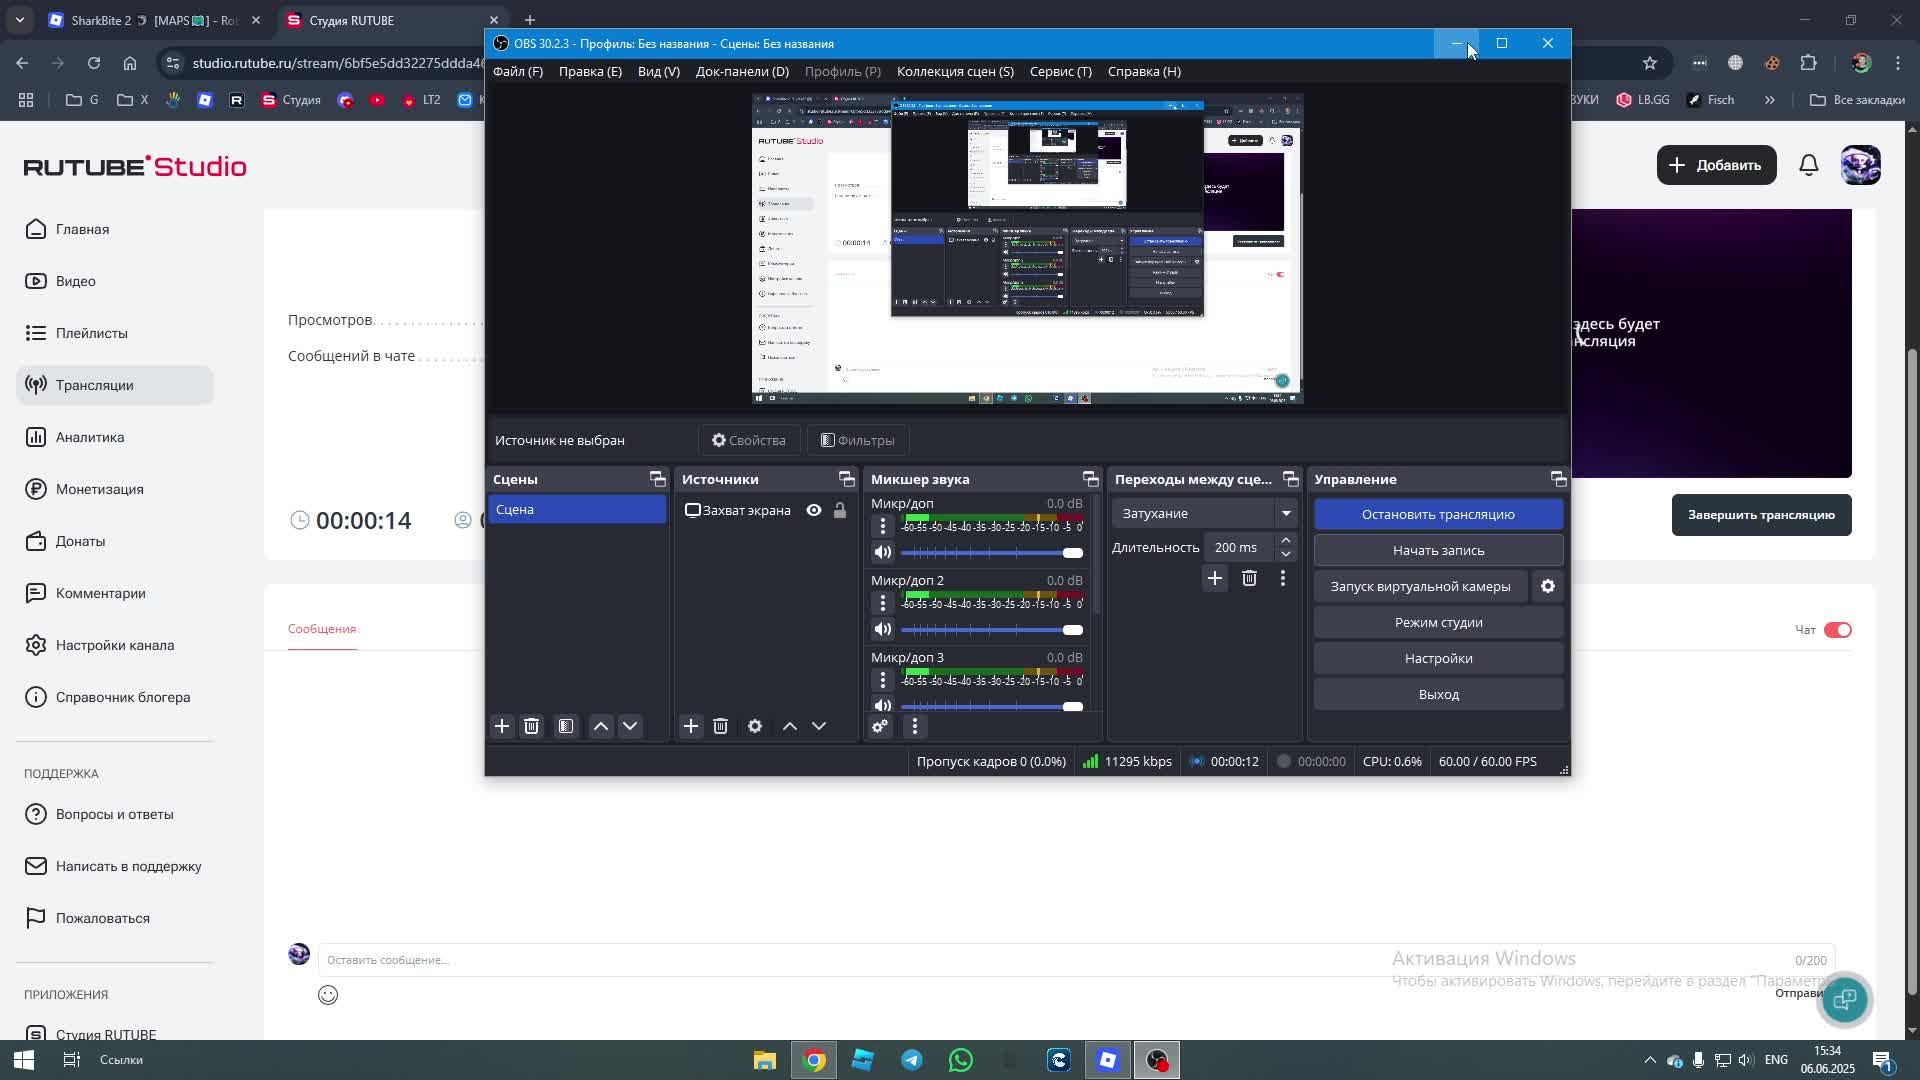Screen dimensions: 1920x1080
Task: Open the Коллекция сцен (S) menu
Action: (x=955, y=71)
